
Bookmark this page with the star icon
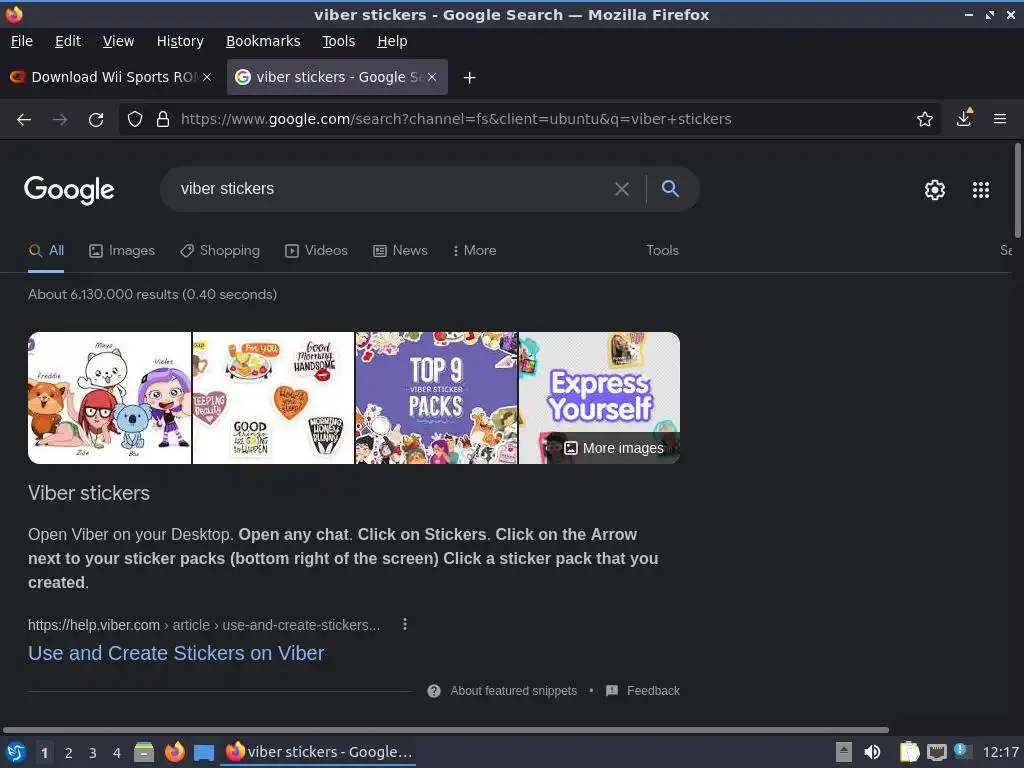(x=924, y=119)
